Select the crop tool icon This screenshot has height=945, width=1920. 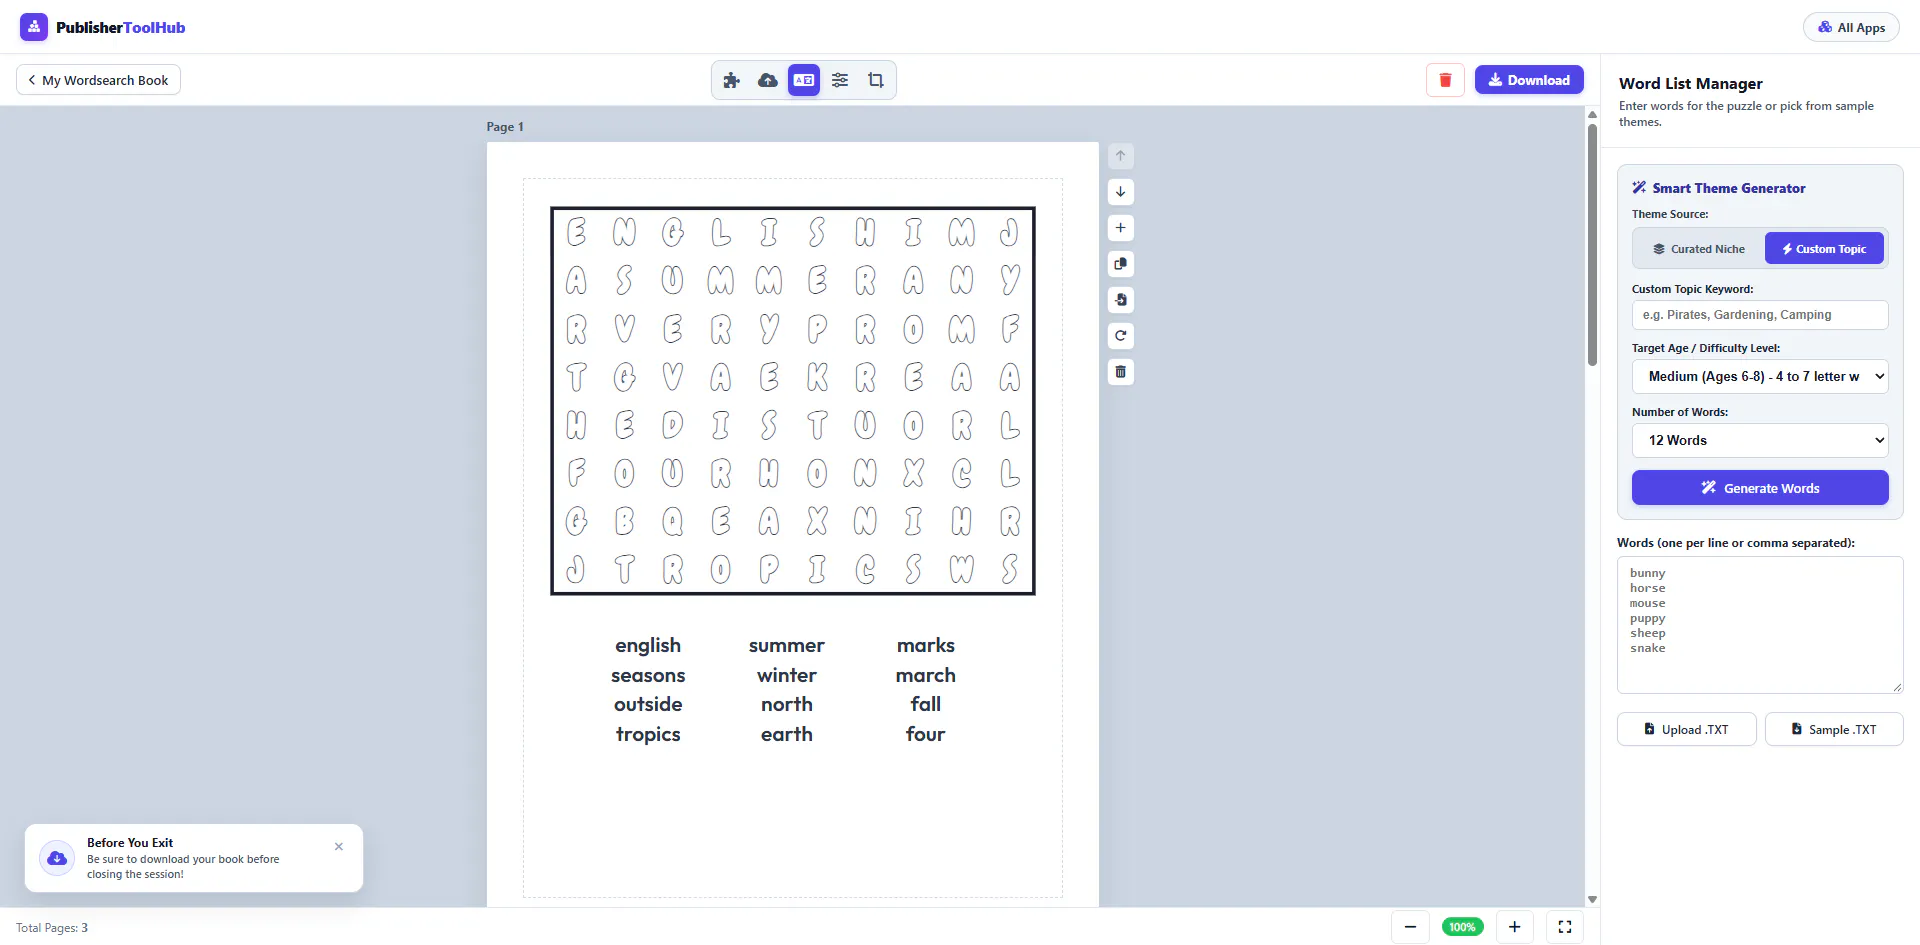pyautogui.click(x=876, y=80)
